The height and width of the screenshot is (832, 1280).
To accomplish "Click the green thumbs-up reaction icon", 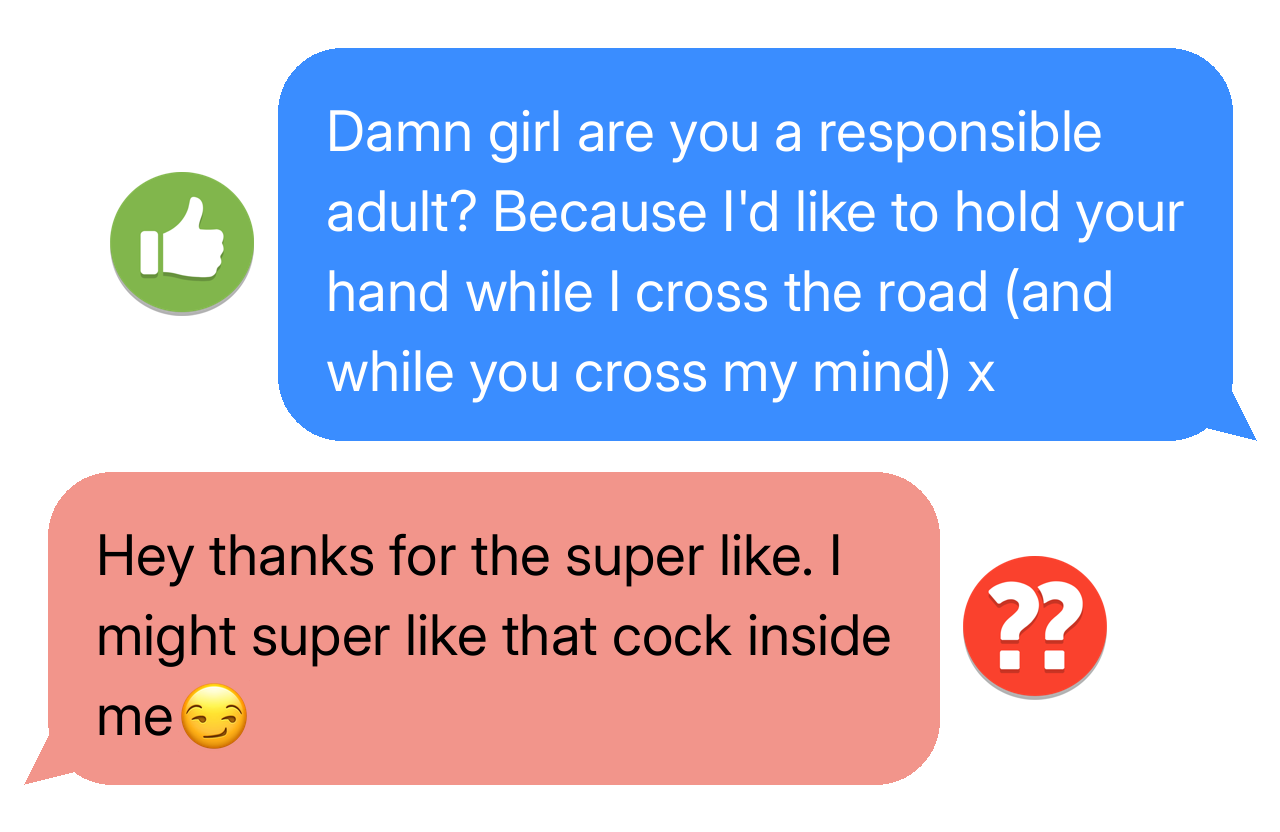I will 182,243.
